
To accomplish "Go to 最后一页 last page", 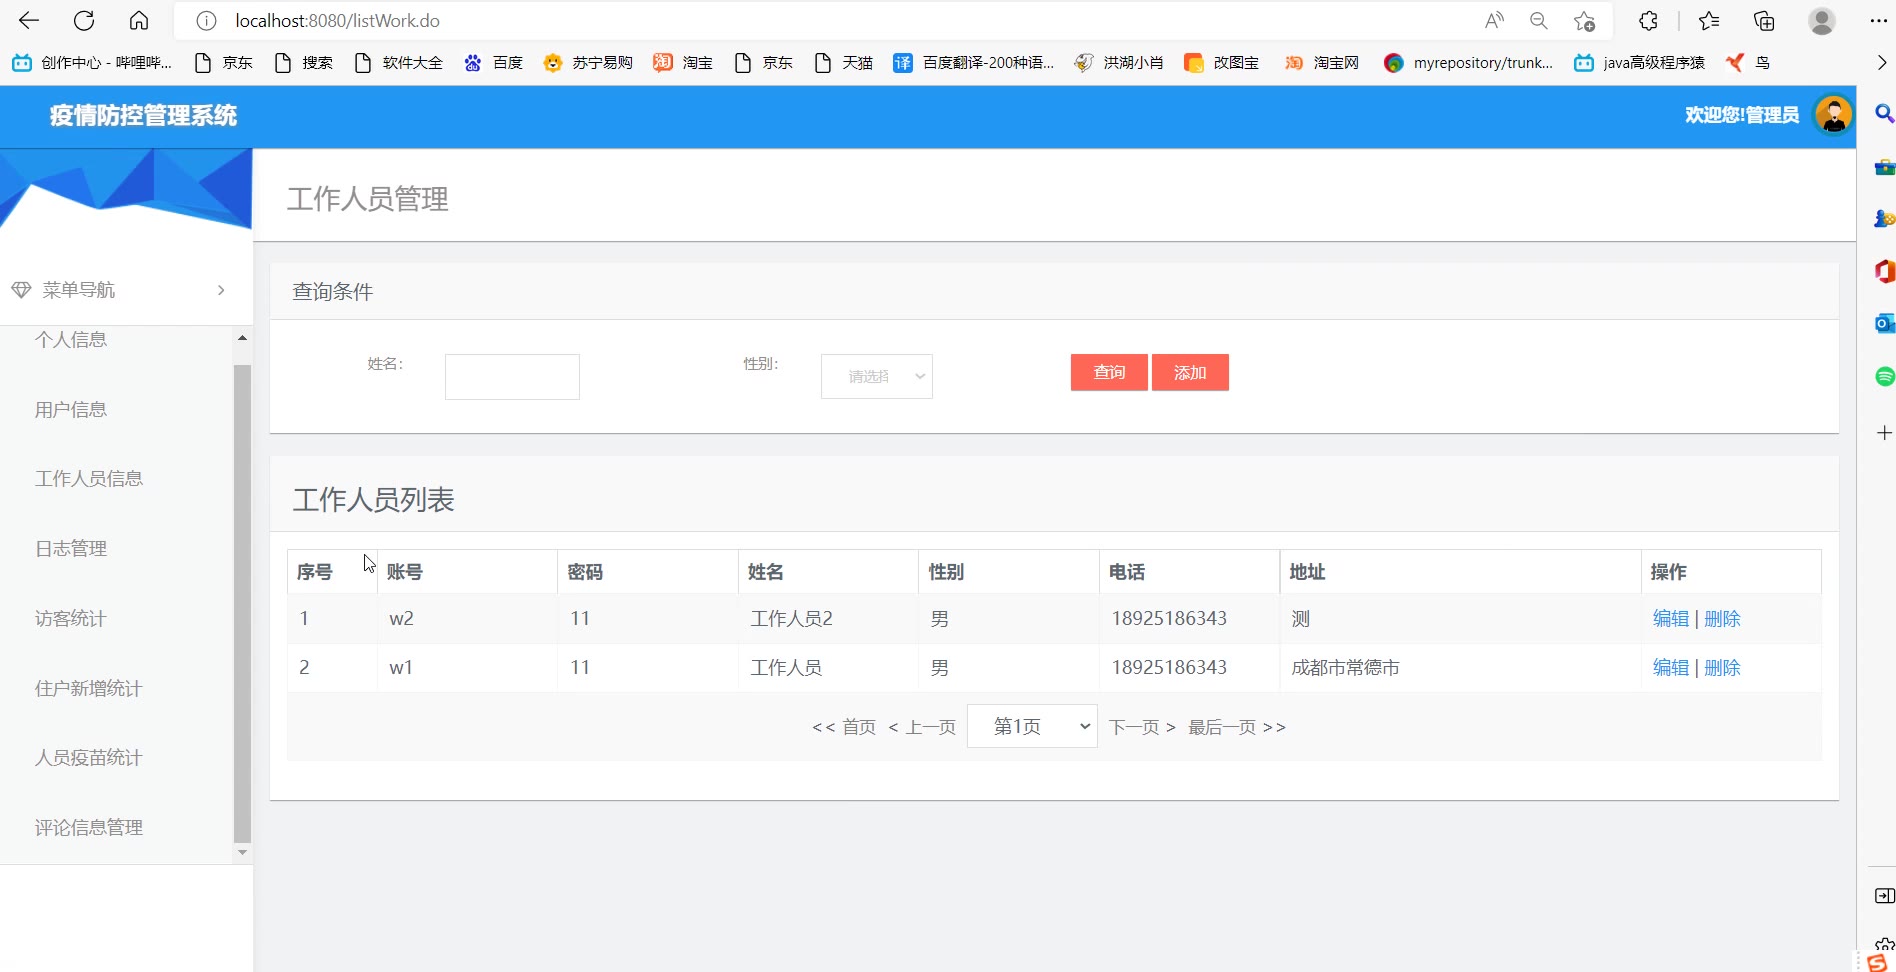I will click(1237, 727).
